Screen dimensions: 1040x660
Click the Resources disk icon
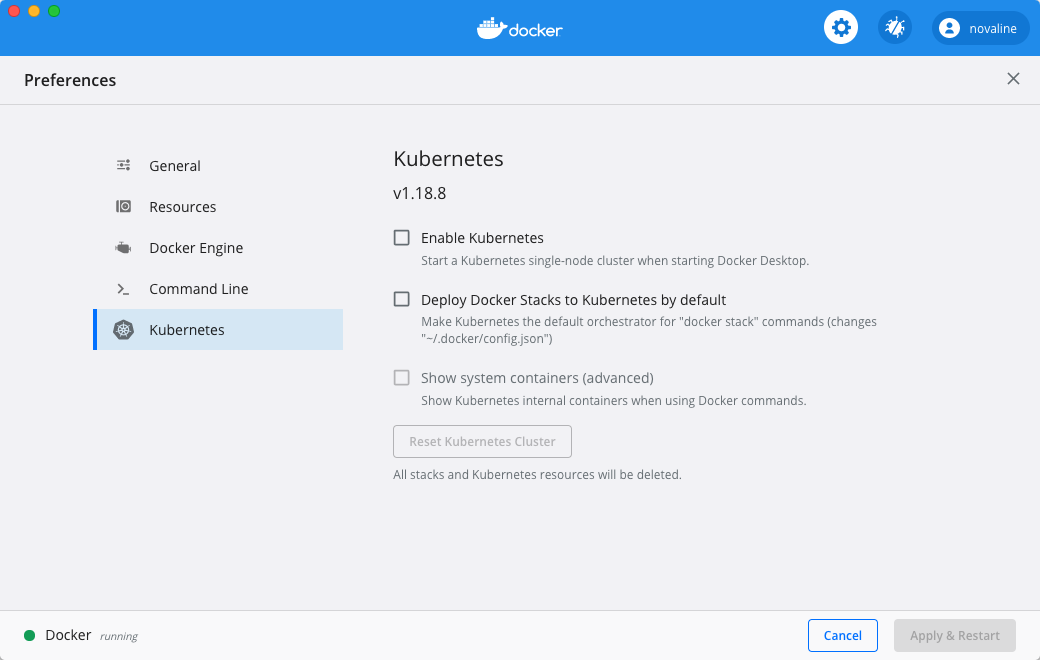tap(123, 206)
